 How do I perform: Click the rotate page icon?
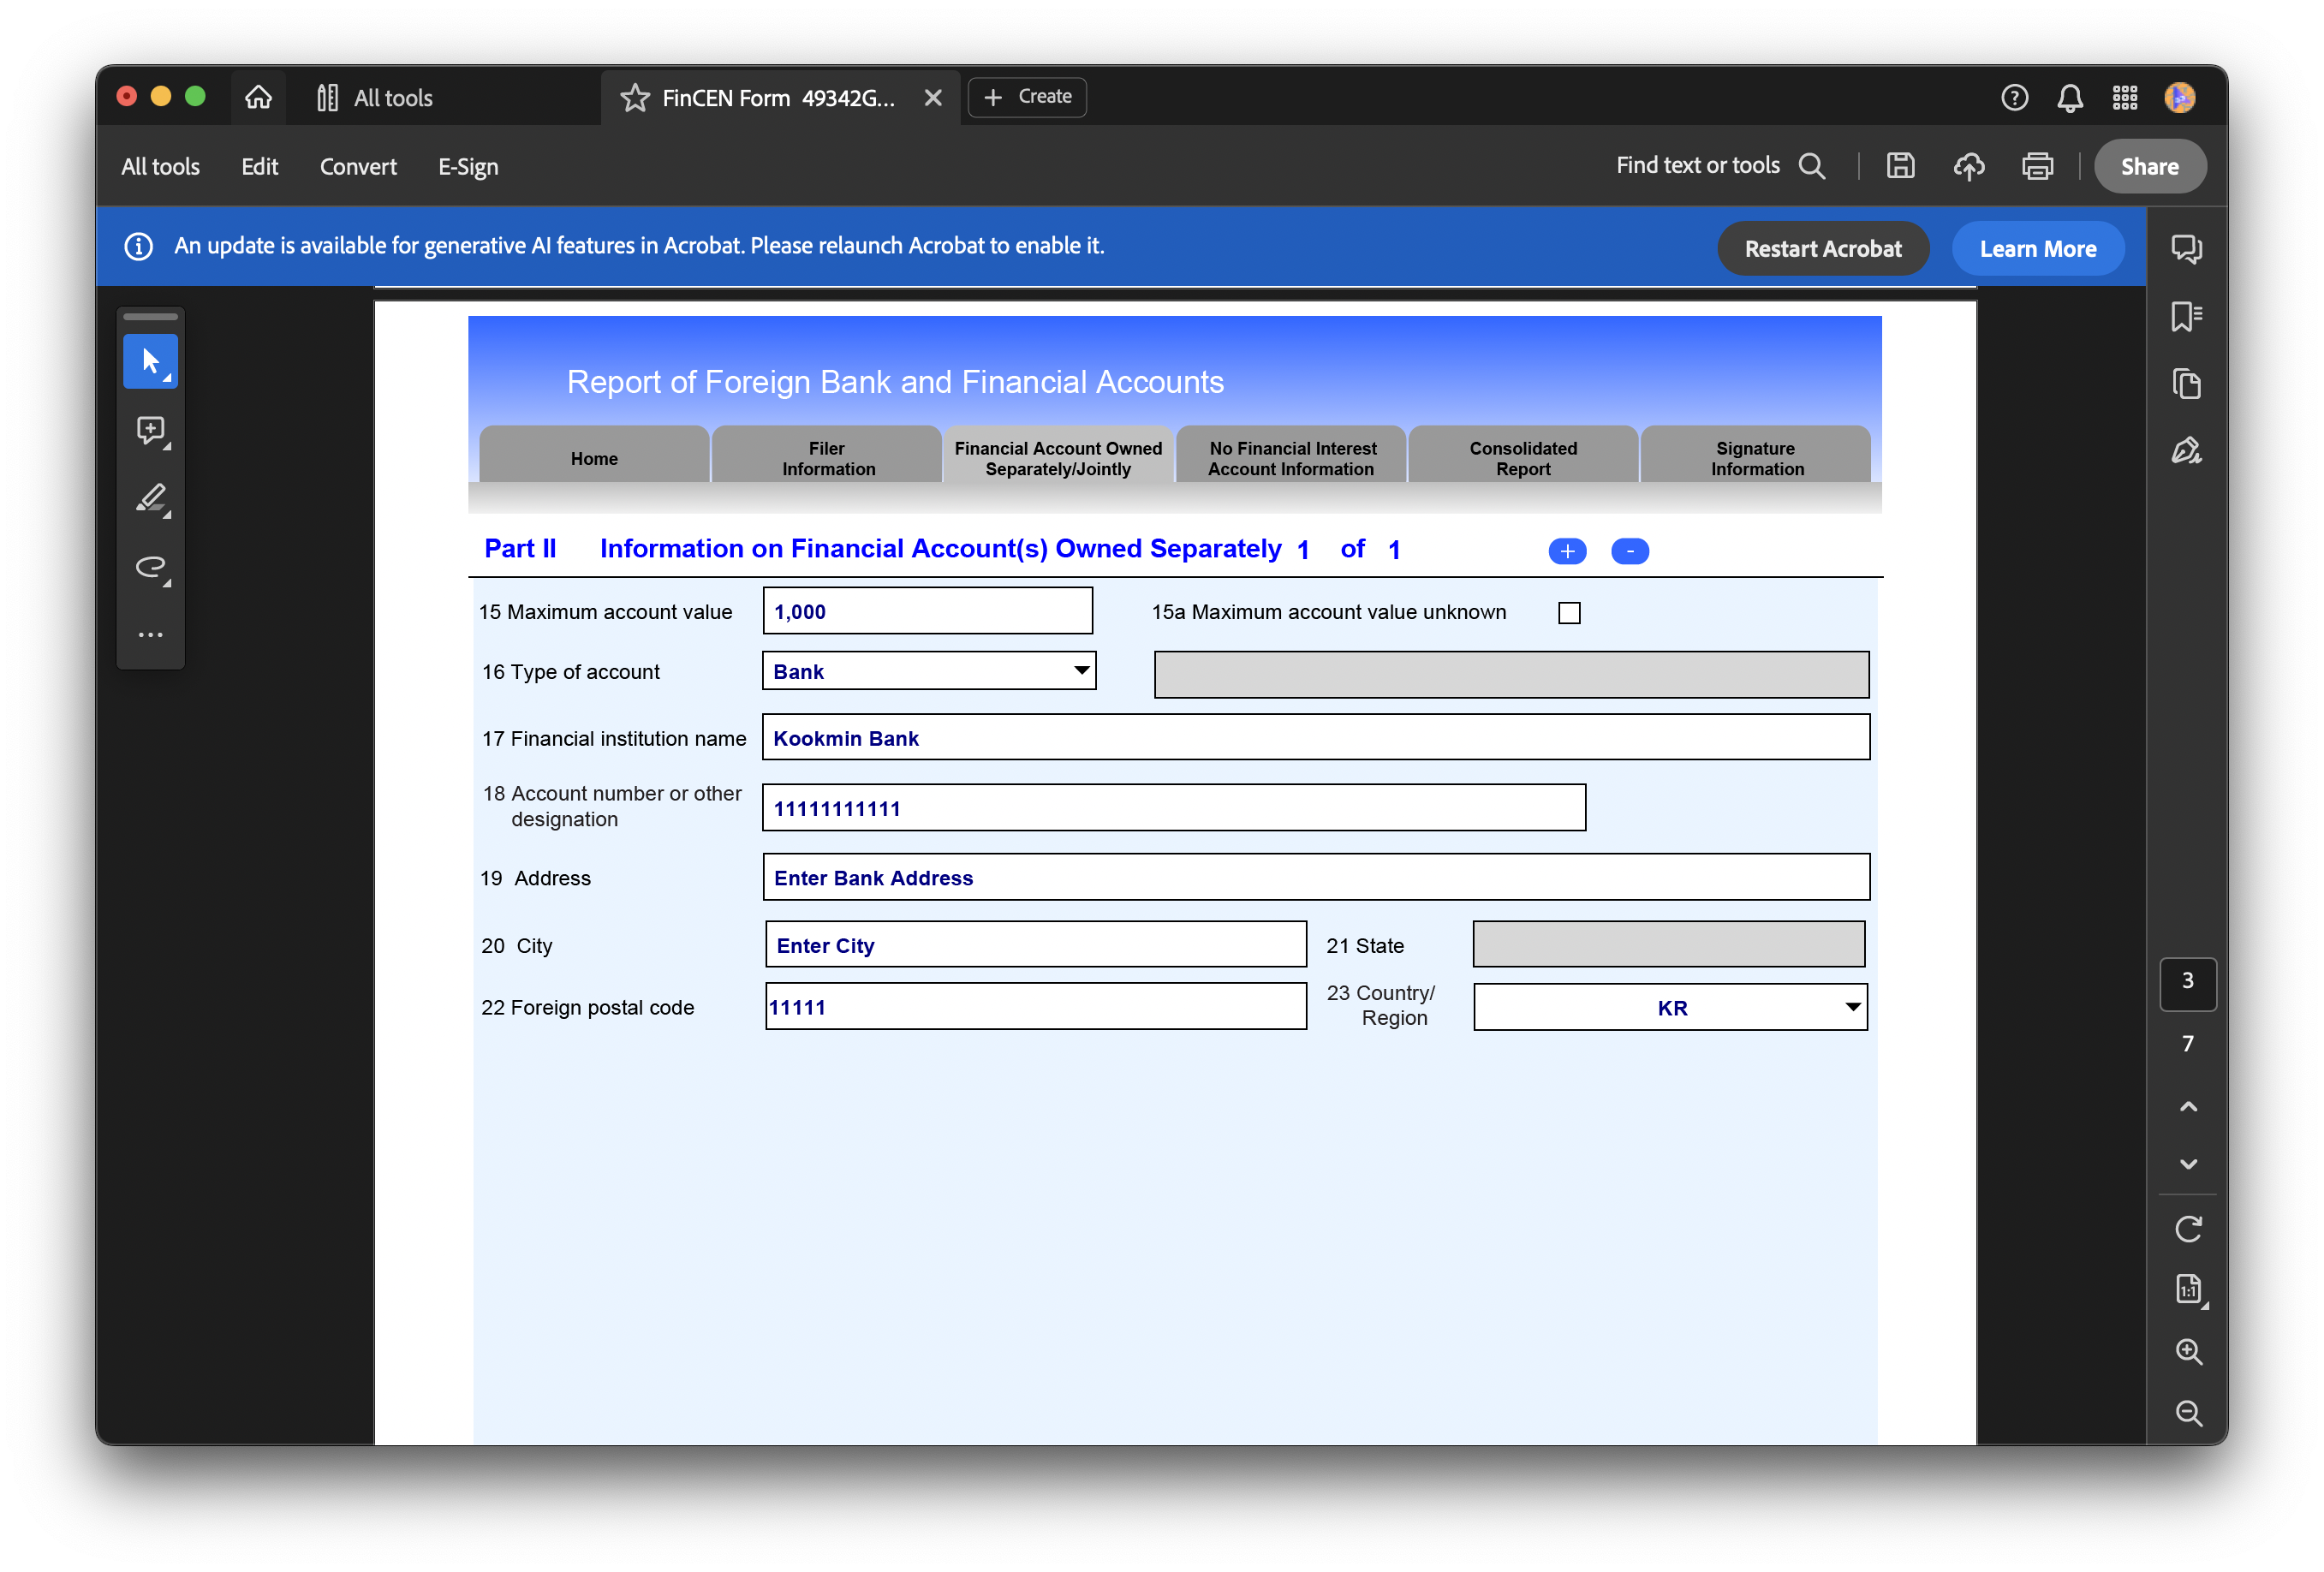point(2188,1229)
